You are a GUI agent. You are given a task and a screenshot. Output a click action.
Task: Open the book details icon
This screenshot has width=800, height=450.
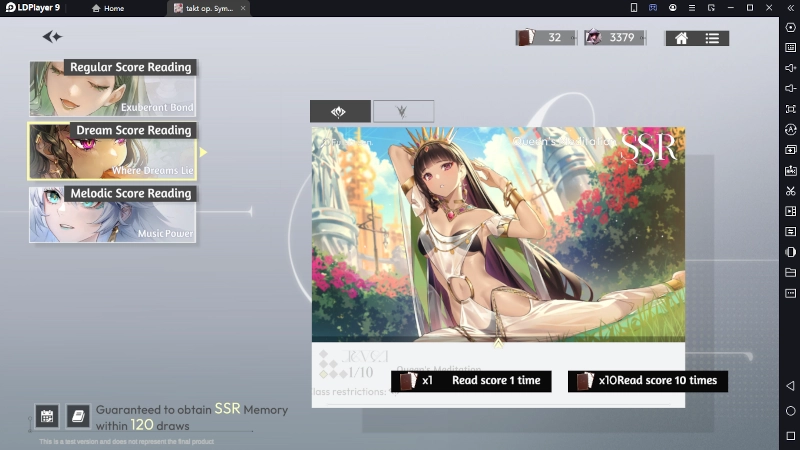coord(78,415)
